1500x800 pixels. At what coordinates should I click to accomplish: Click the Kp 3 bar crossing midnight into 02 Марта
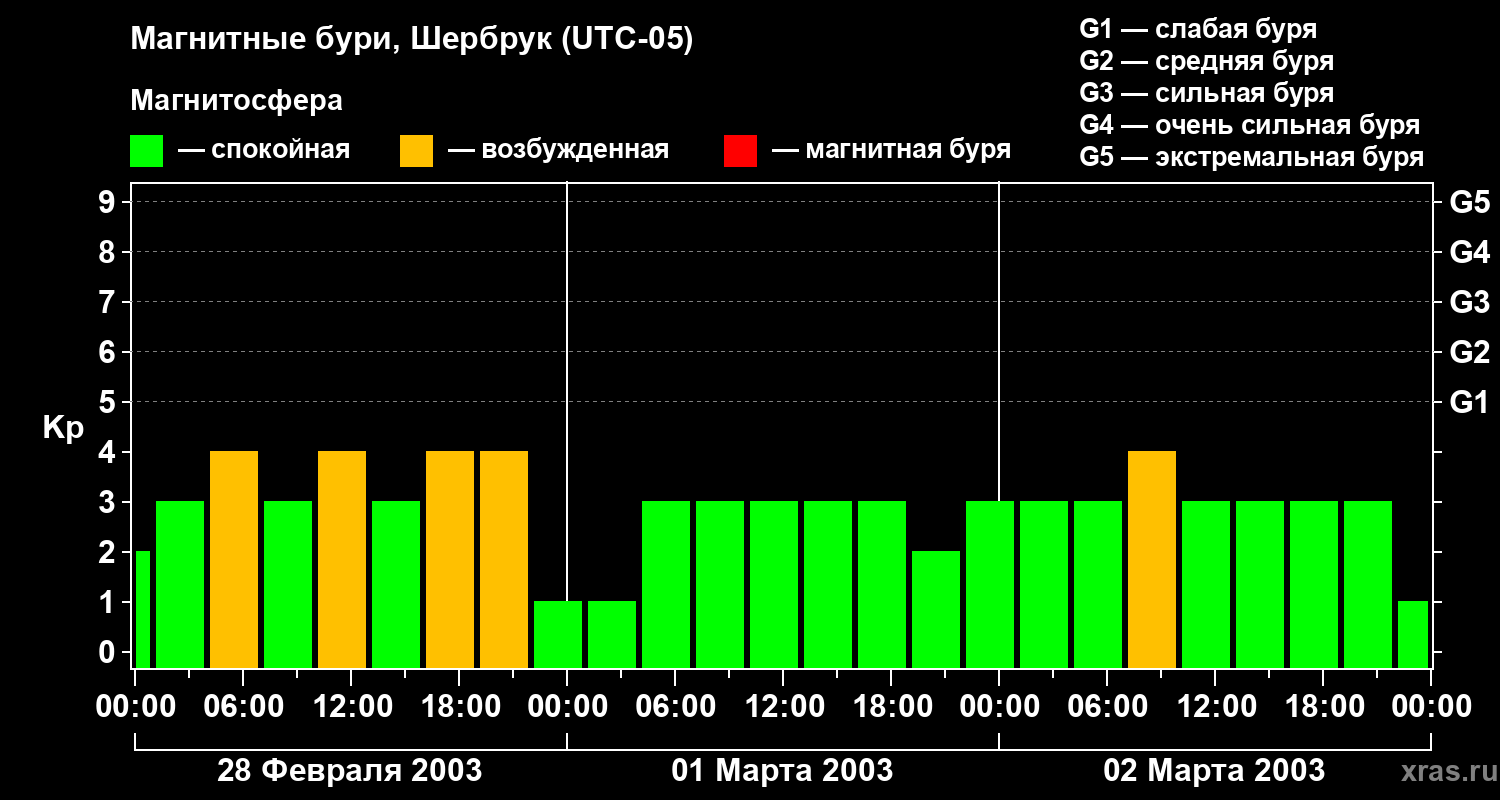pos(990,584)
